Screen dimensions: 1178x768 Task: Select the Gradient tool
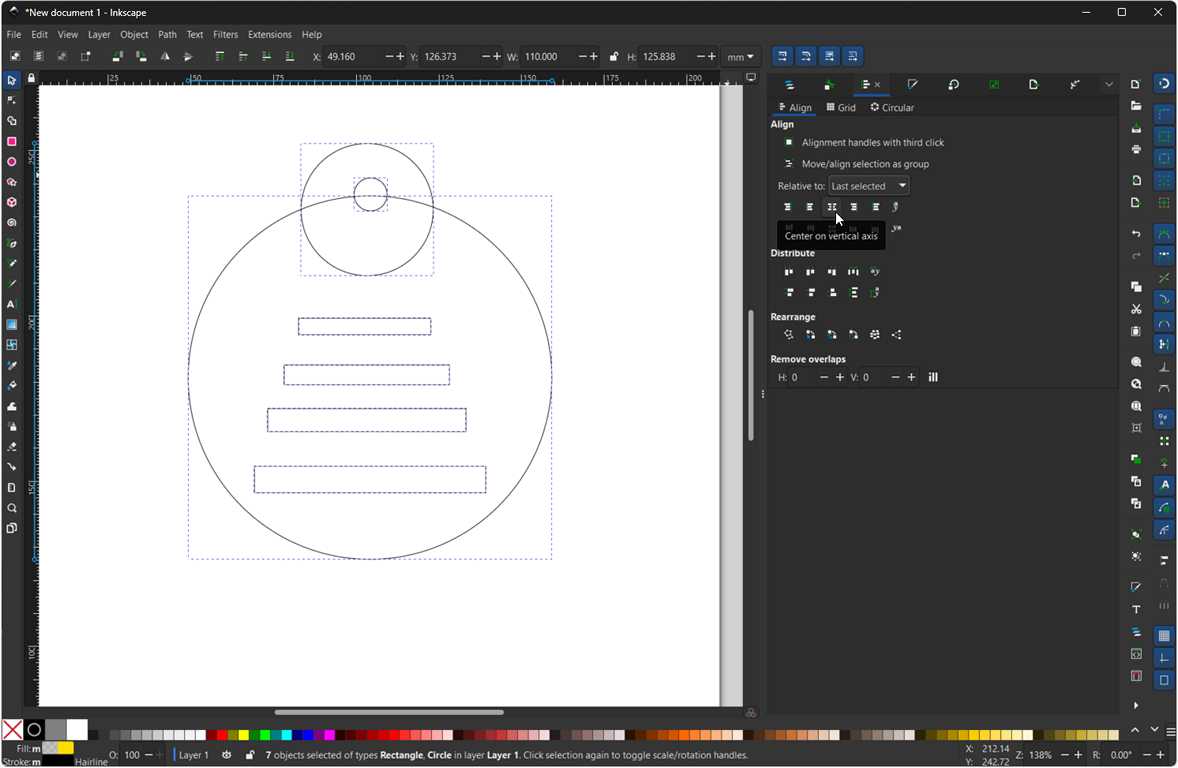[x=11, y=325]
